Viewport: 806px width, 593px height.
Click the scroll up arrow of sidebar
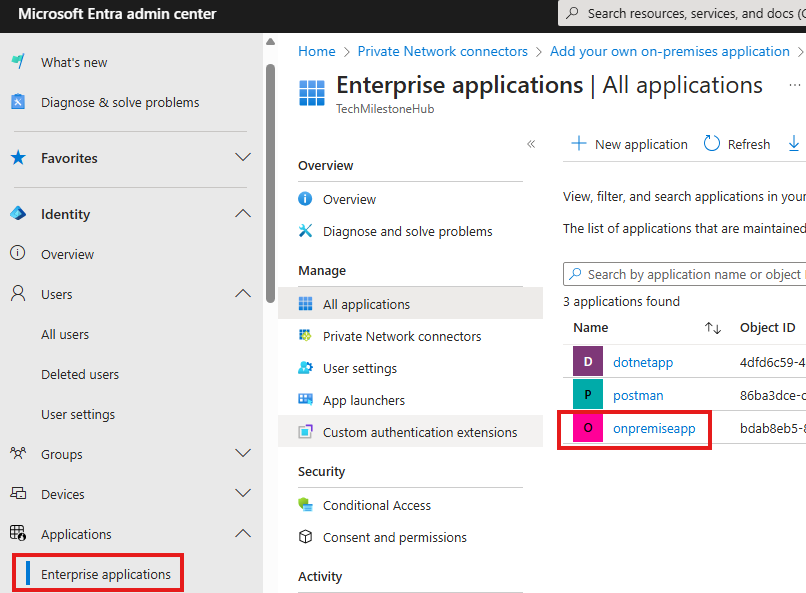pyautogui.click(x=270, y=42)
